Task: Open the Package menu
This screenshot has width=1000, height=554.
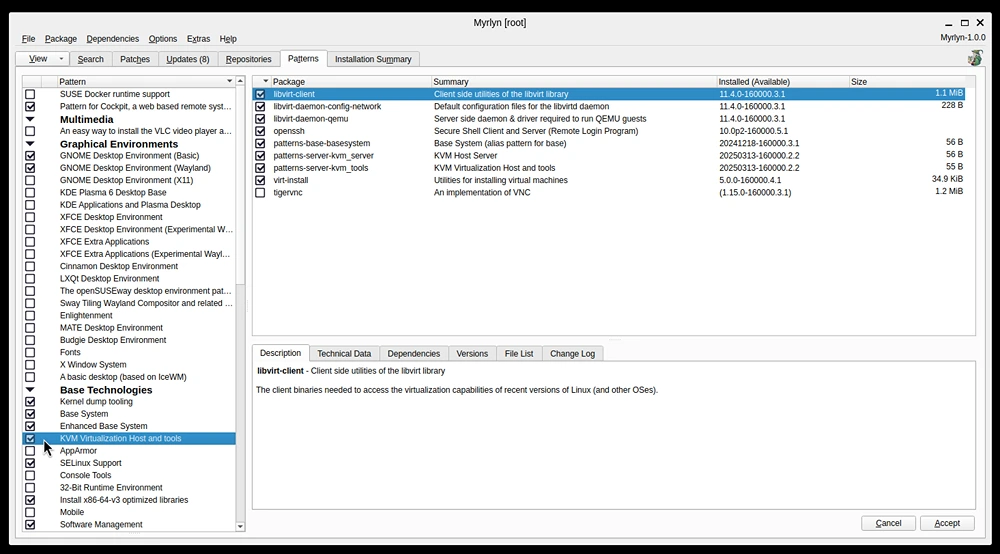Action: [x=61, y=39]
